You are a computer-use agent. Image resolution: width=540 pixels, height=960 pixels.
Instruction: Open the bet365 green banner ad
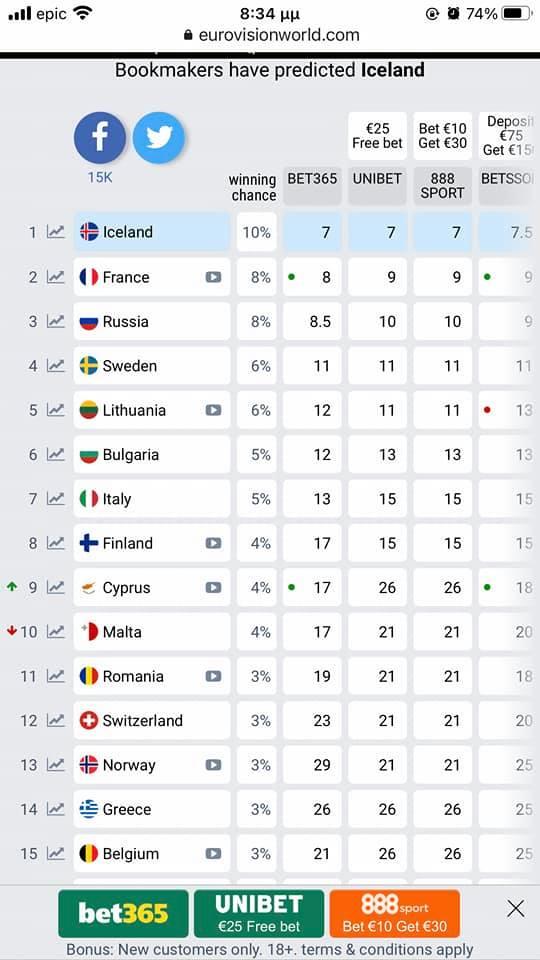124,914
